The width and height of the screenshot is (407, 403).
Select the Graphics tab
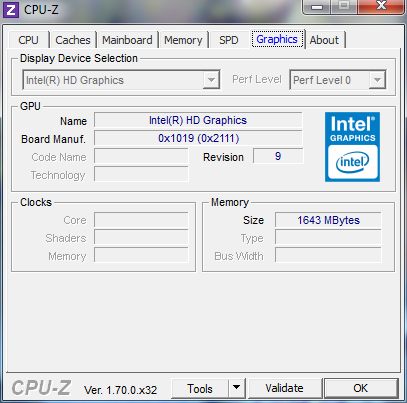click(x=277, y=39)
